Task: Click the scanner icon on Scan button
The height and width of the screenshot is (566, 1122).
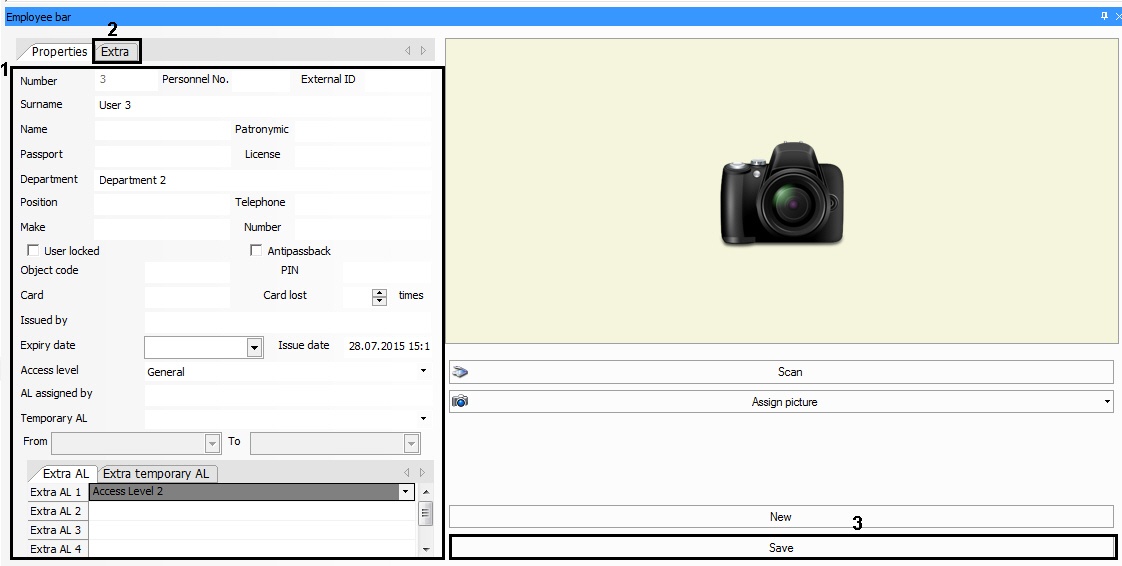Action: 460,372
